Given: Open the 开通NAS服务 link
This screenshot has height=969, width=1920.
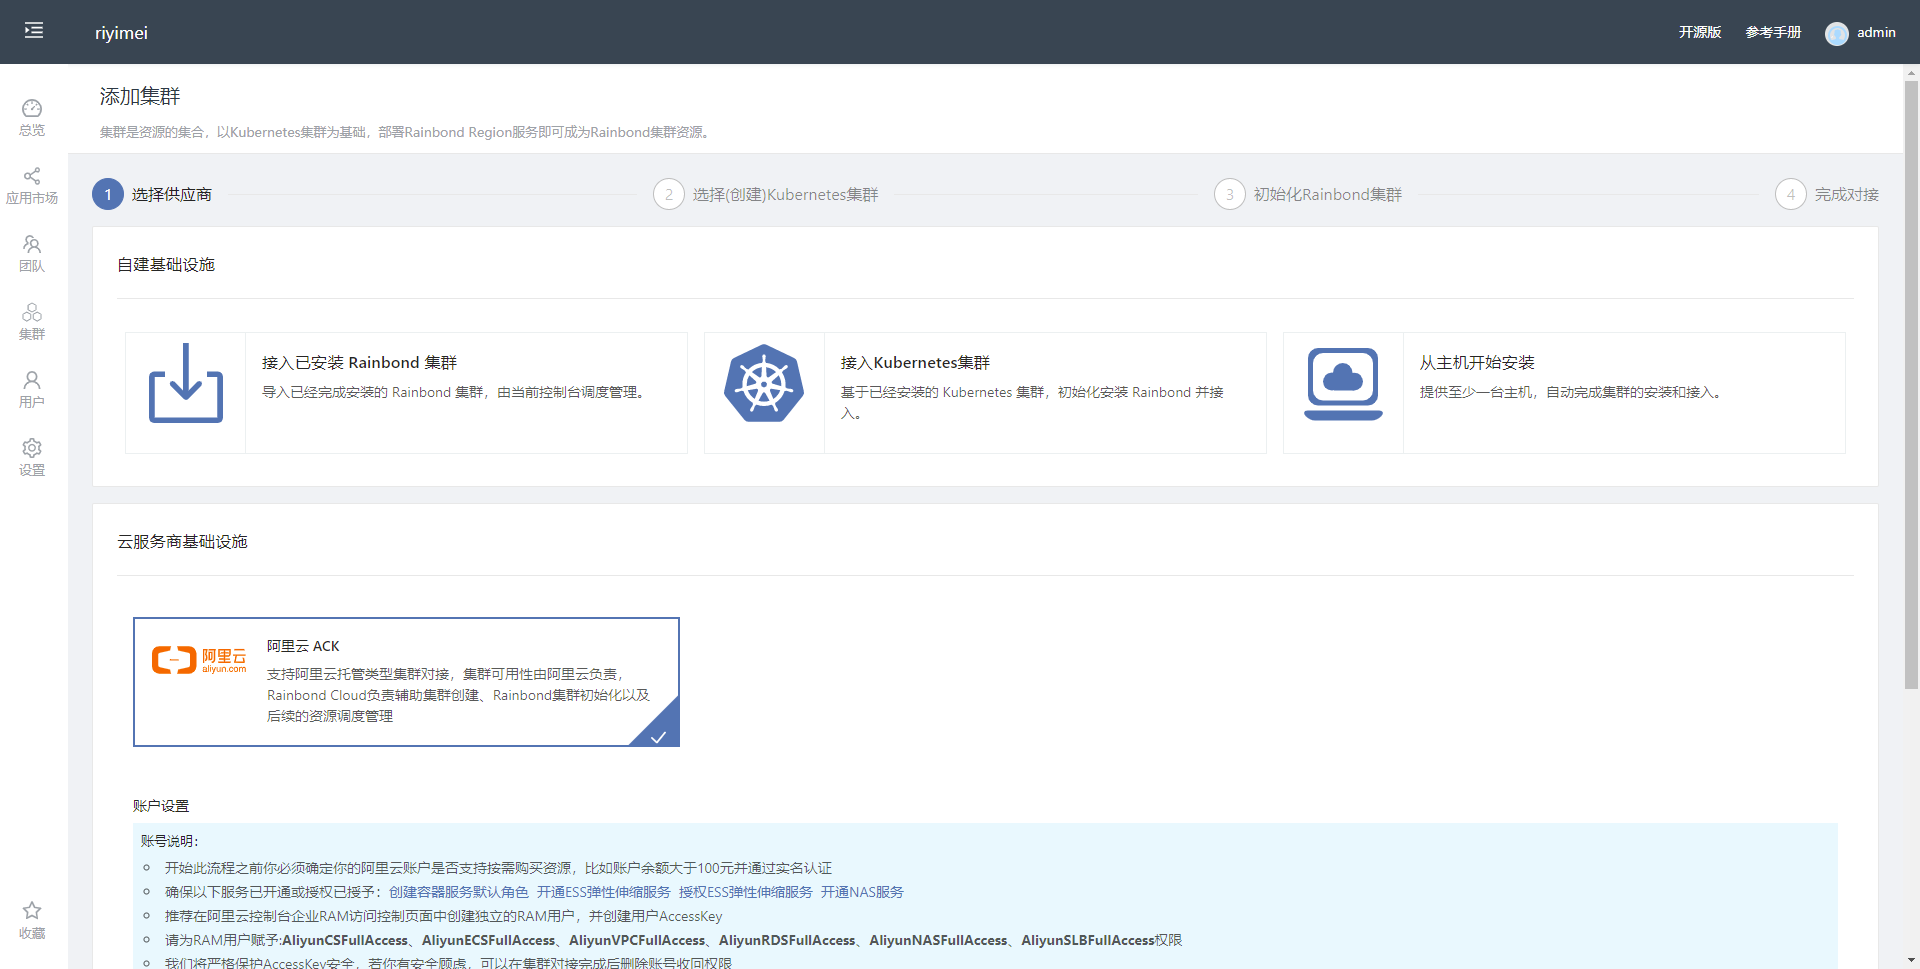Looking at the screenshot, I should pyautogui.click(x=862, y=892).
